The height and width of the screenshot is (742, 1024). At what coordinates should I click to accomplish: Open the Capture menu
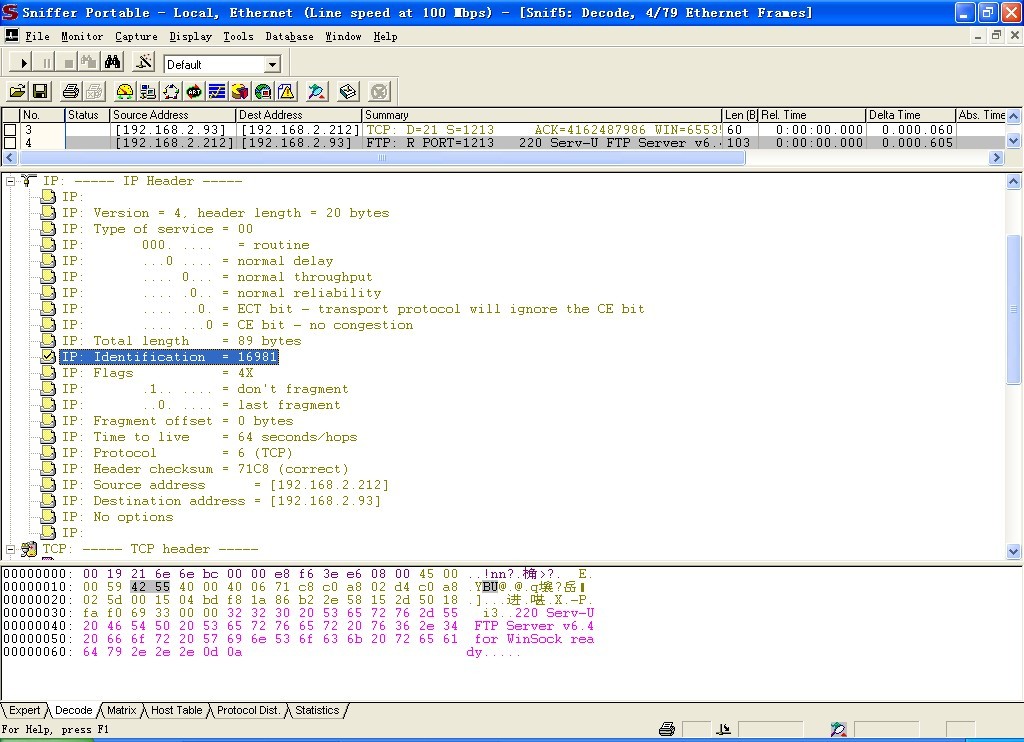pos(136,36)
